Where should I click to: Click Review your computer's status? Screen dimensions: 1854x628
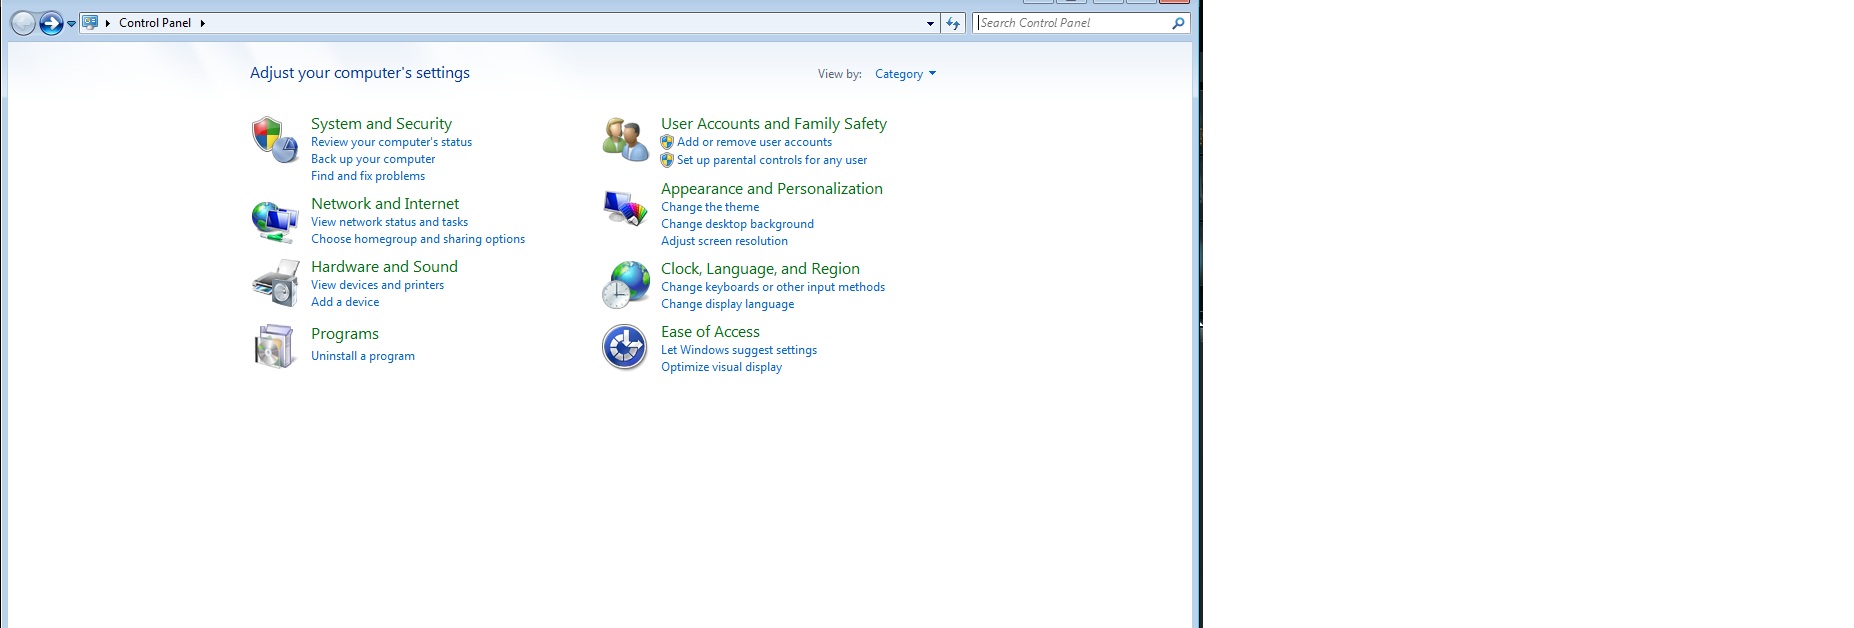tap(391, 142)
